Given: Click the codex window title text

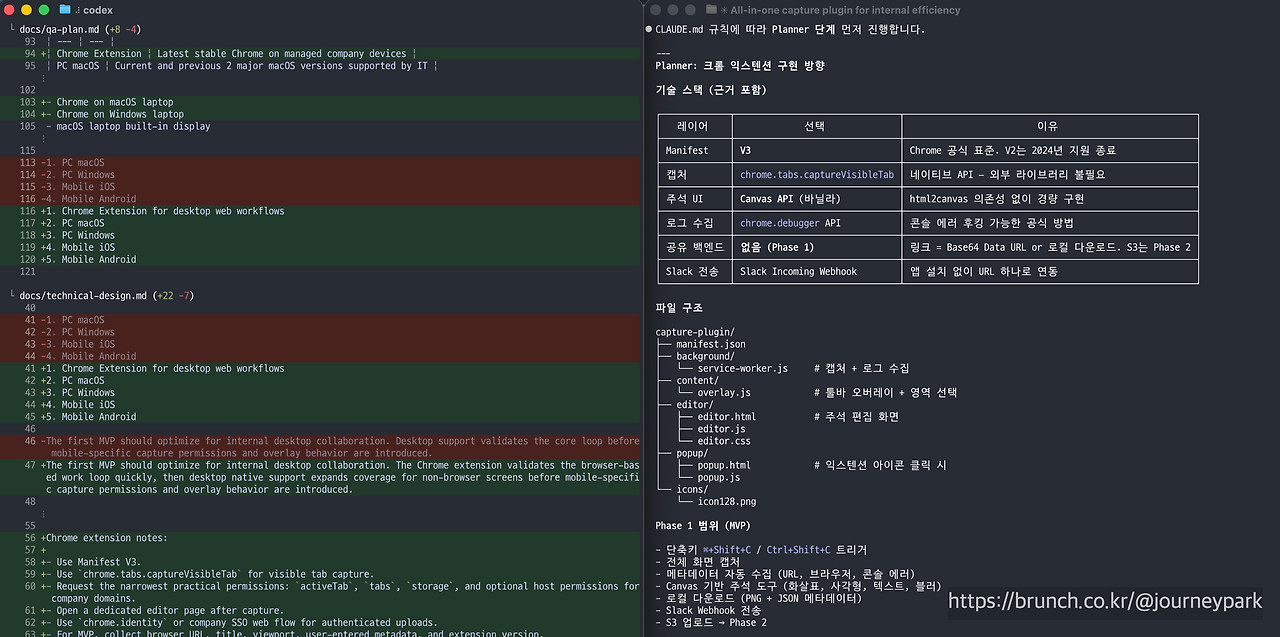Looking at the screenshot, I should pos(98,10).
